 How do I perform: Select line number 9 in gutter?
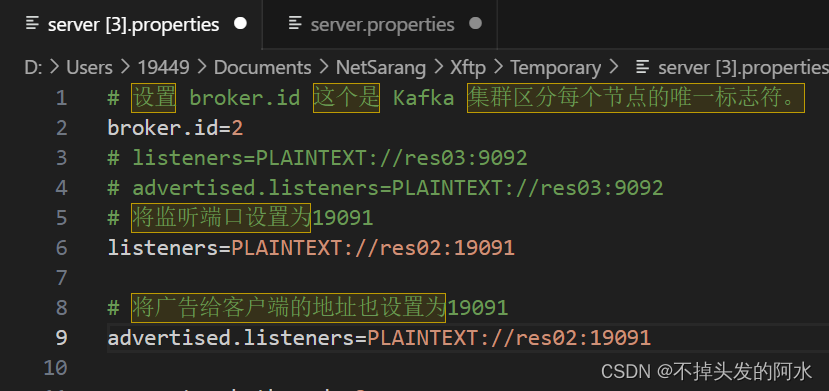pyautogui.click(x=61, y=338)
